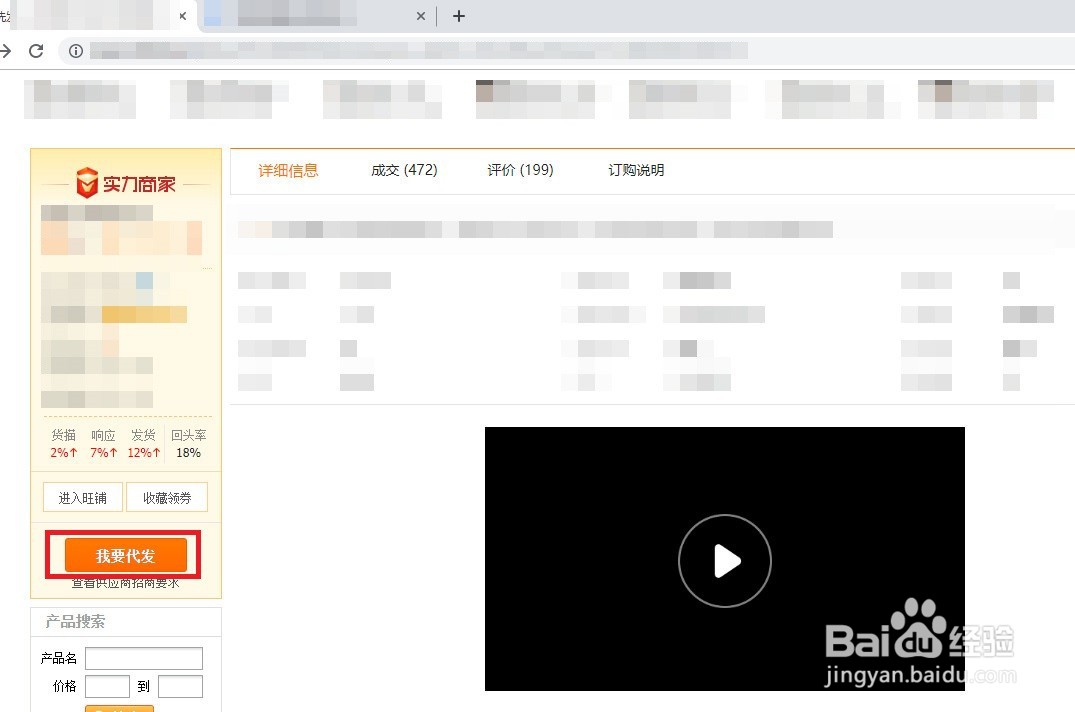Close the second browser tab
1075x712 pixels.
421,16
